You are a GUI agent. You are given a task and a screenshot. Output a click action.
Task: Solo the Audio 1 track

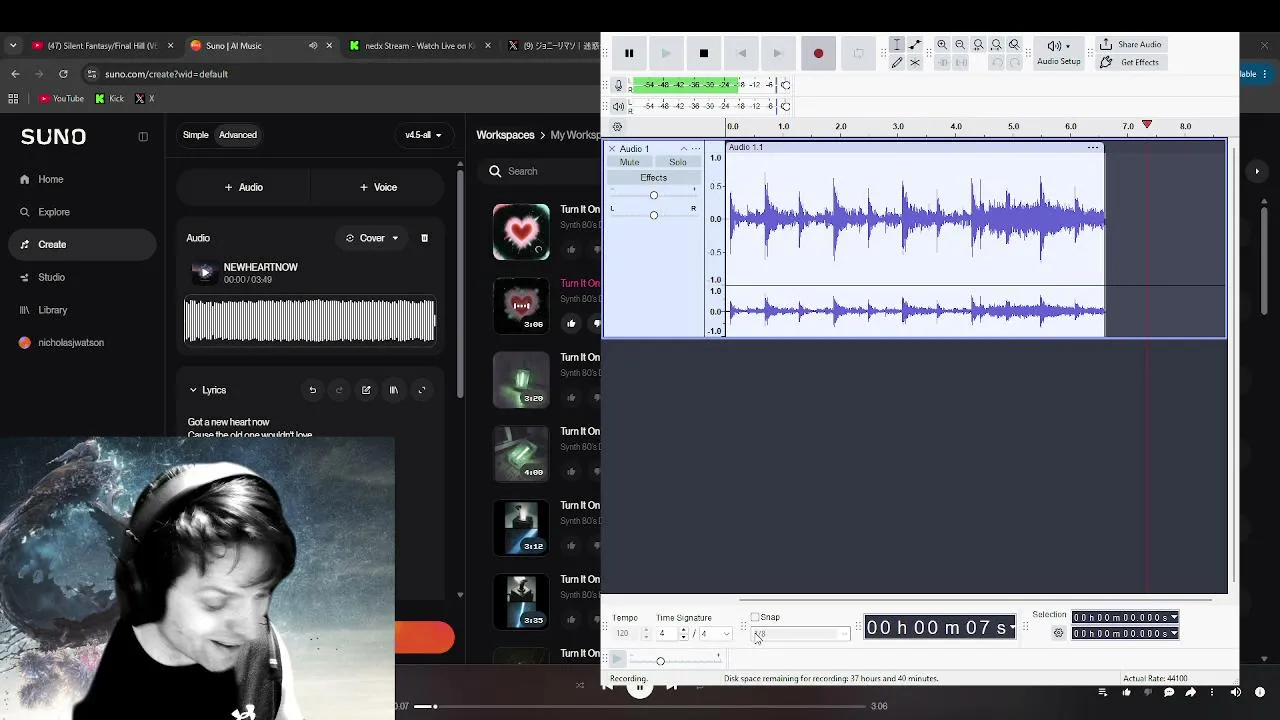[x=678, y=162]
